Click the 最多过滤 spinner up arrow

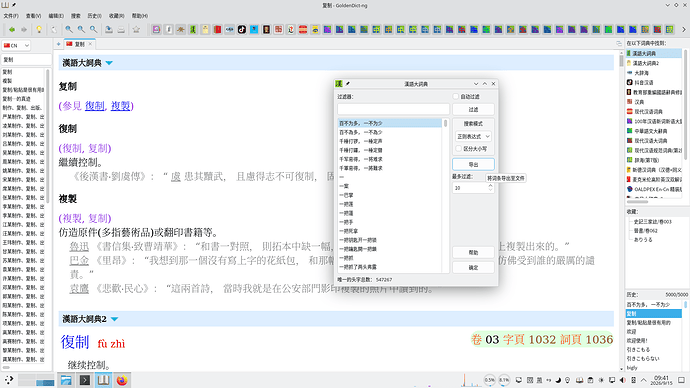(490, 186)
